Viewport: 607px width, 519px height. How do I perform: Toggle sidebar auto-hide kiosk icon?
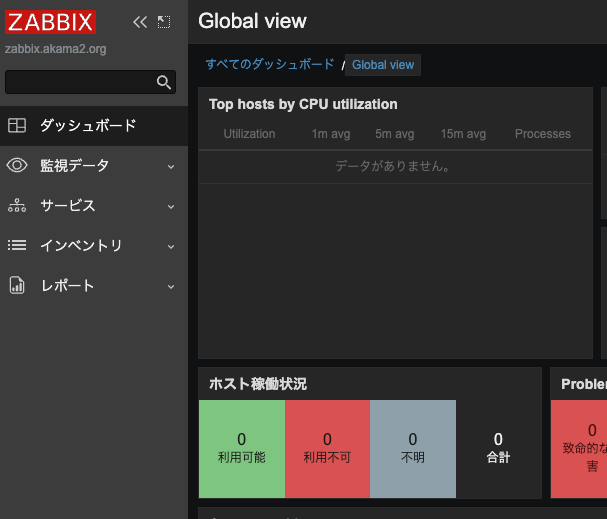[x=164, y=22]
